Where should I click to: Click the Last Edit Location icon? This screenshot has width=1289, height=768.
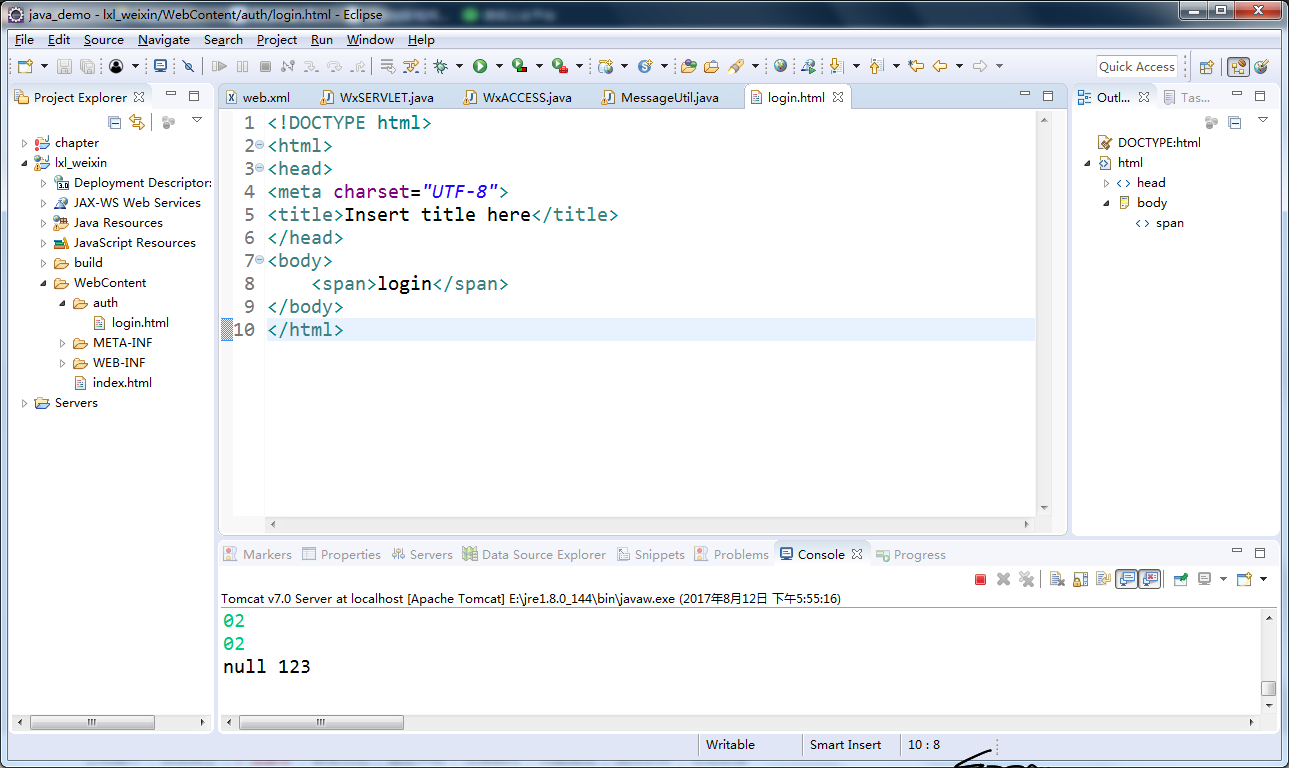pos(916,66)
